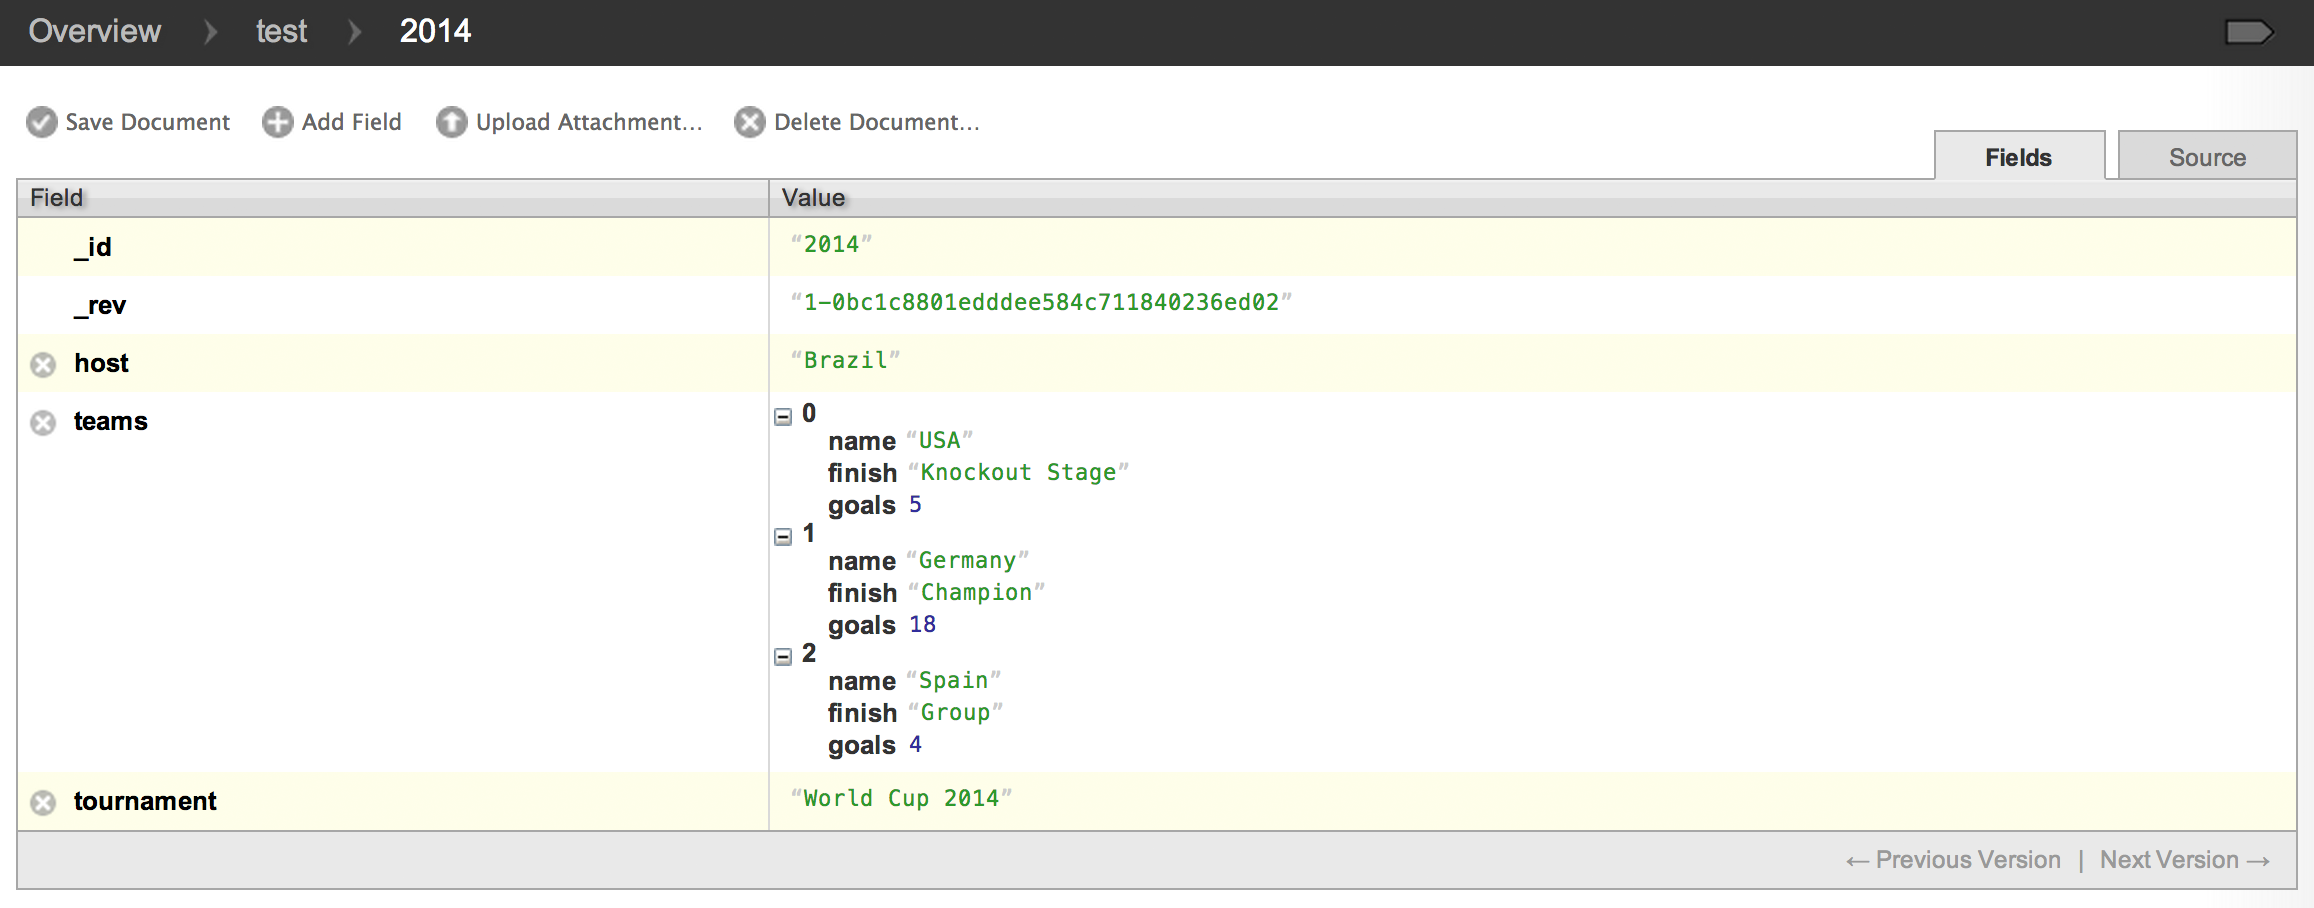Click the "2014" _id value
2314x908 pixels.
click(831, 244)
